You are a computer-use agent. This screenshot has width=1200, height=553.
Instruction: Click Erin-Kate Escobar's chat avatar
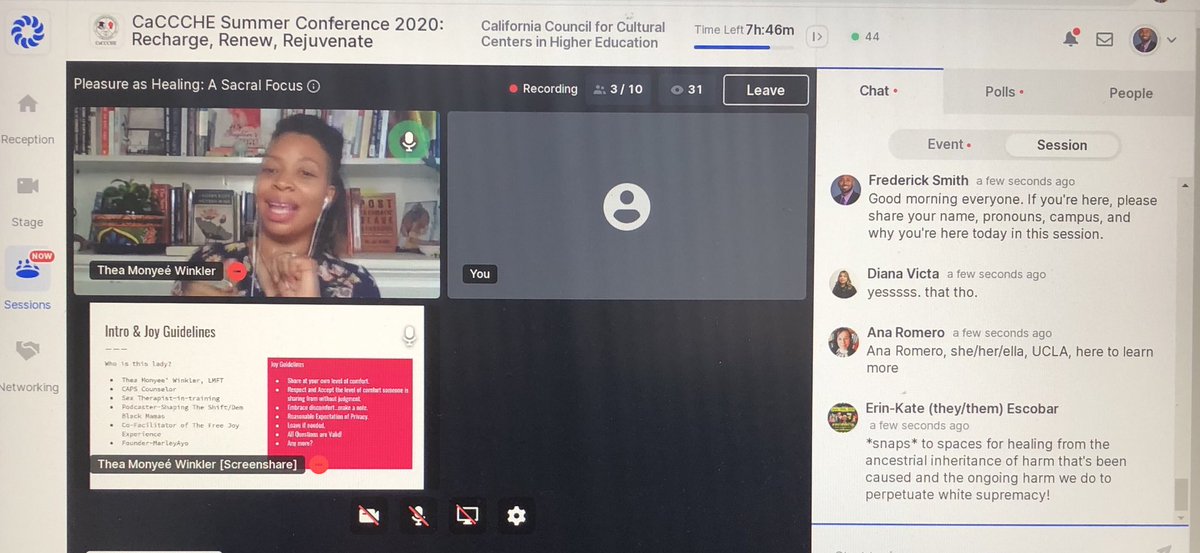tap(843, 417)
